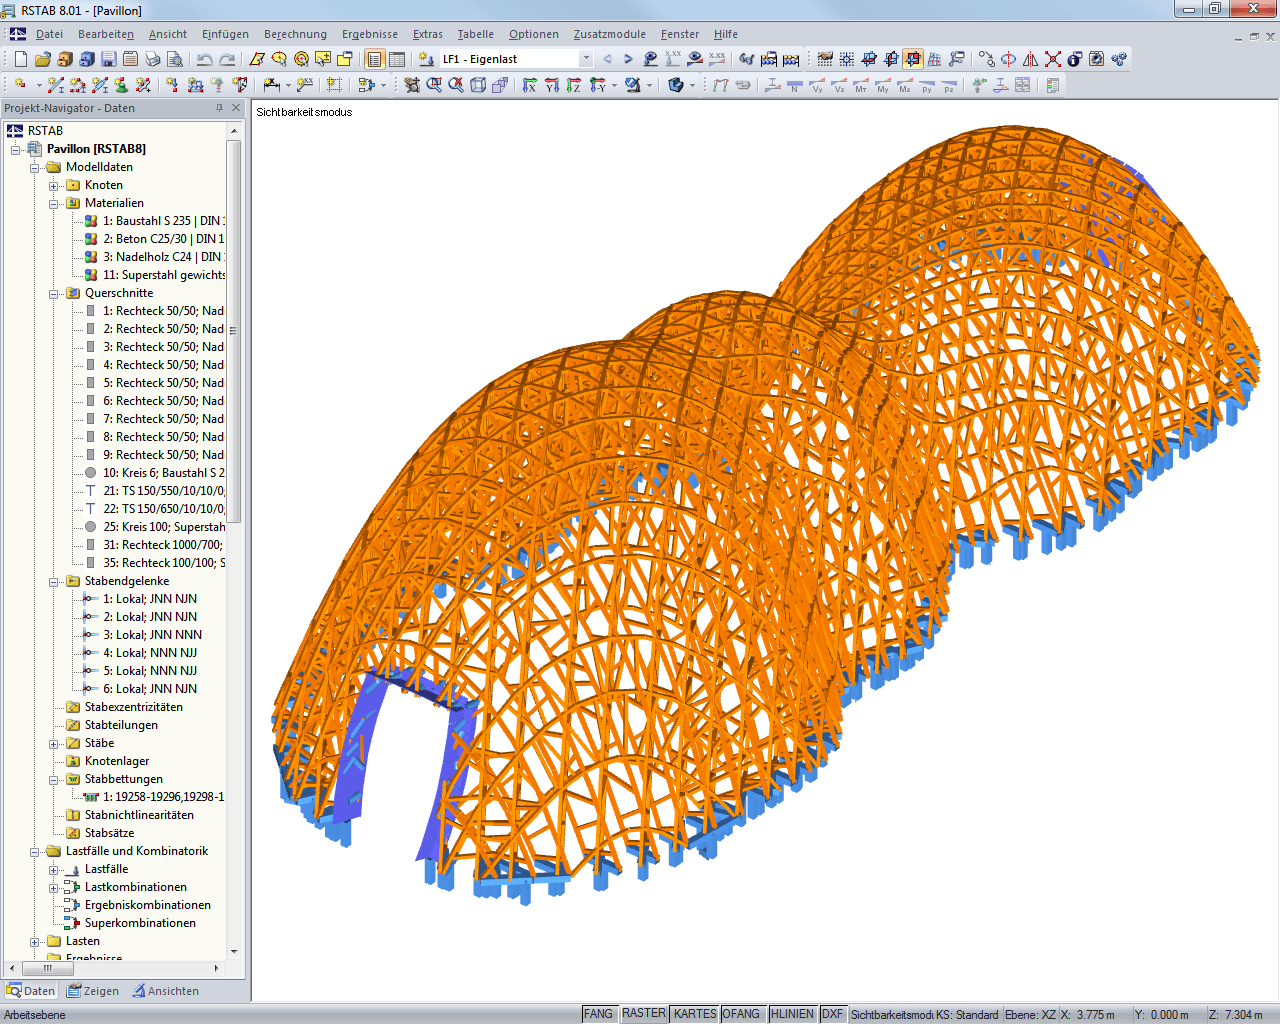Open the LF1 - Eigenlast load case dropdown
1280x1024 pixels.
tap(586, 59)
